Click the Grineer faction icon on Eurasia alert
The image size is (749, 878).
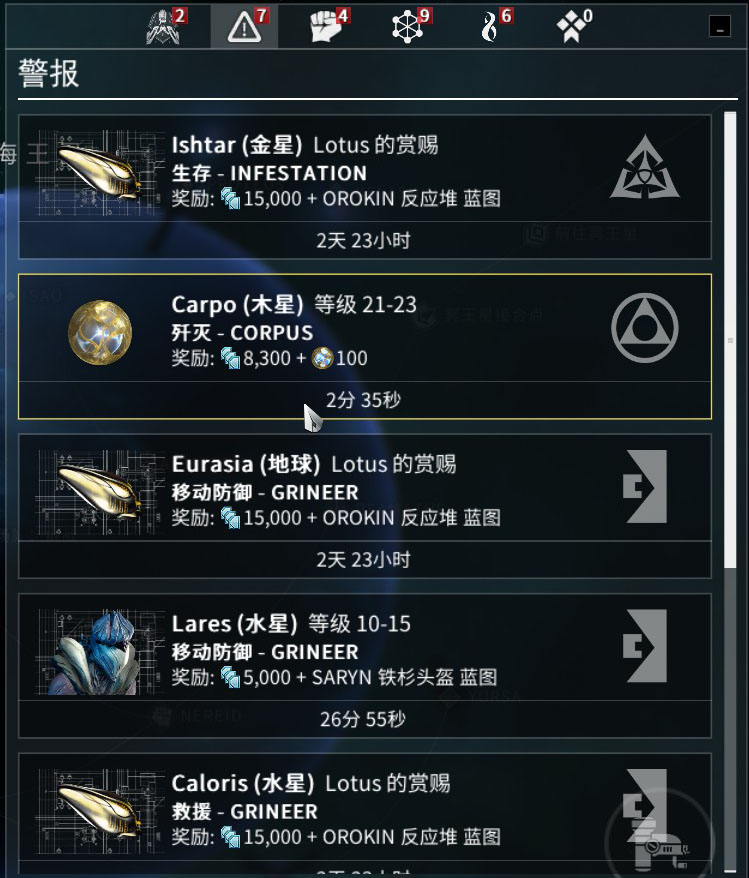(x=645, y=486)
